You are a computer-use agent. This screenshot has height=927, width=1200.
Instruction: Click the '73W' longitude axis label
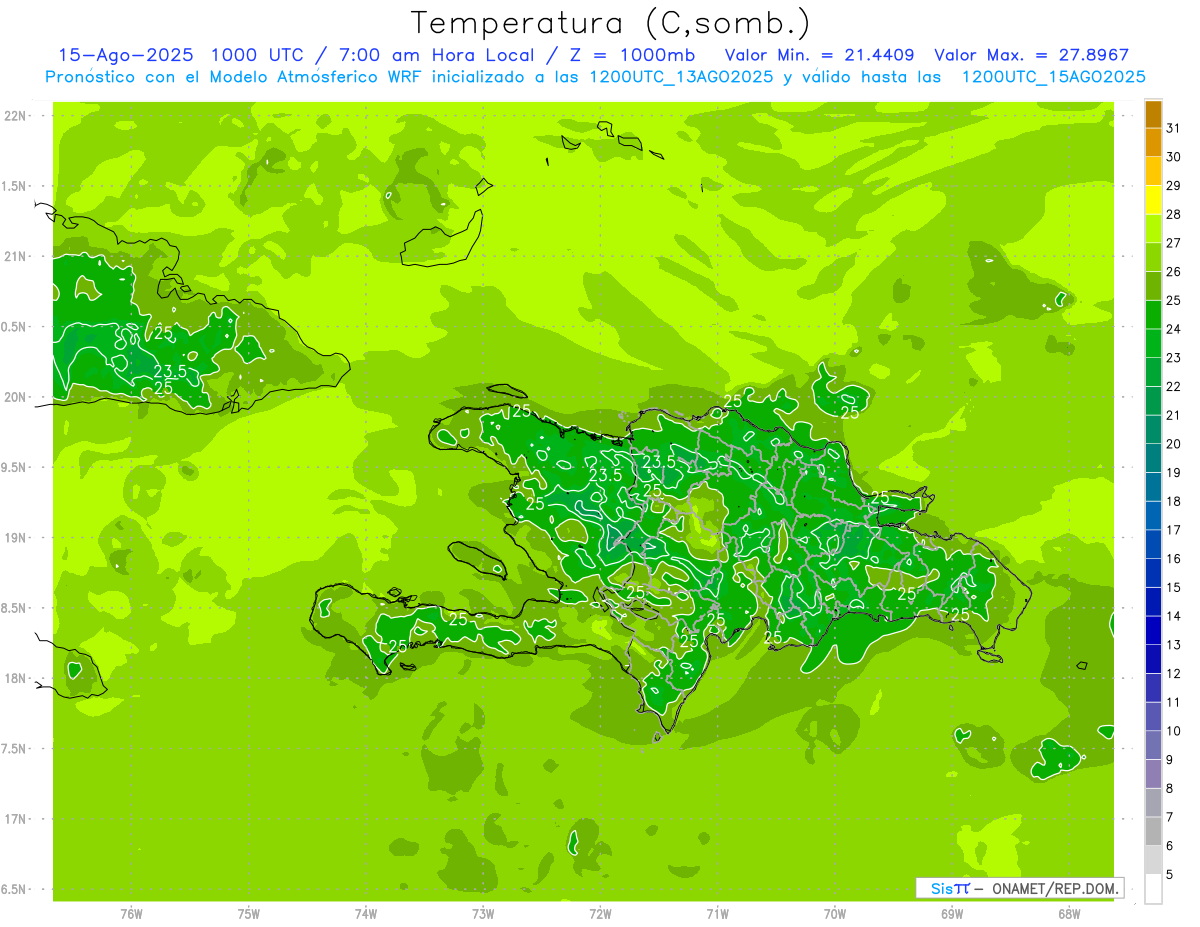[483, 913]
